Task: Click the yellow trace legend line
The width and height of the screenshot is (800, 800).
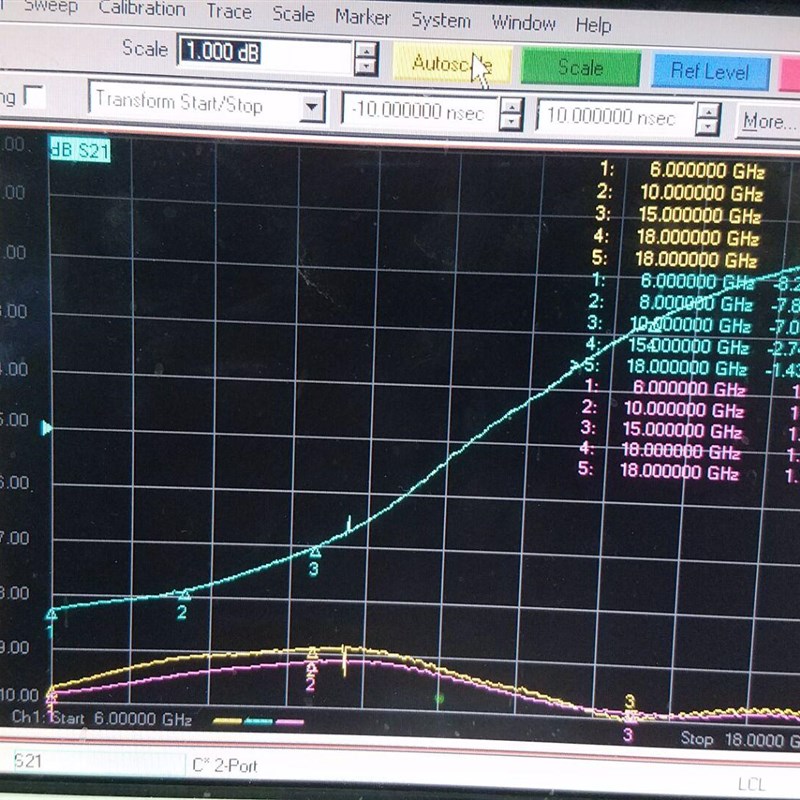Action: [x=227, y=721]
